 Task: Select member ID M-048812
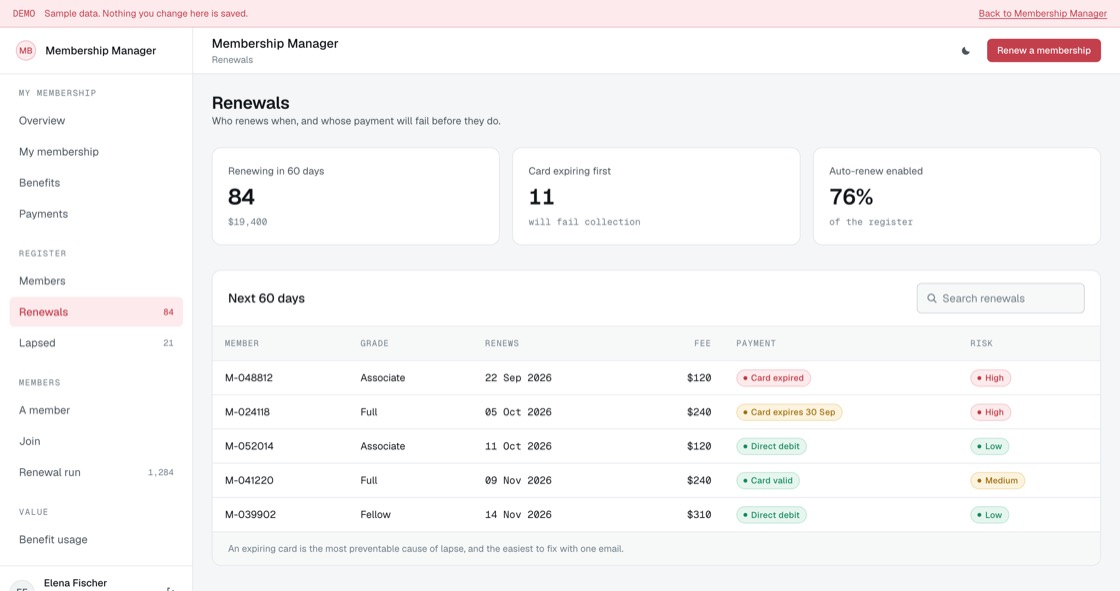pyautogui.click(x=249, y=378)
